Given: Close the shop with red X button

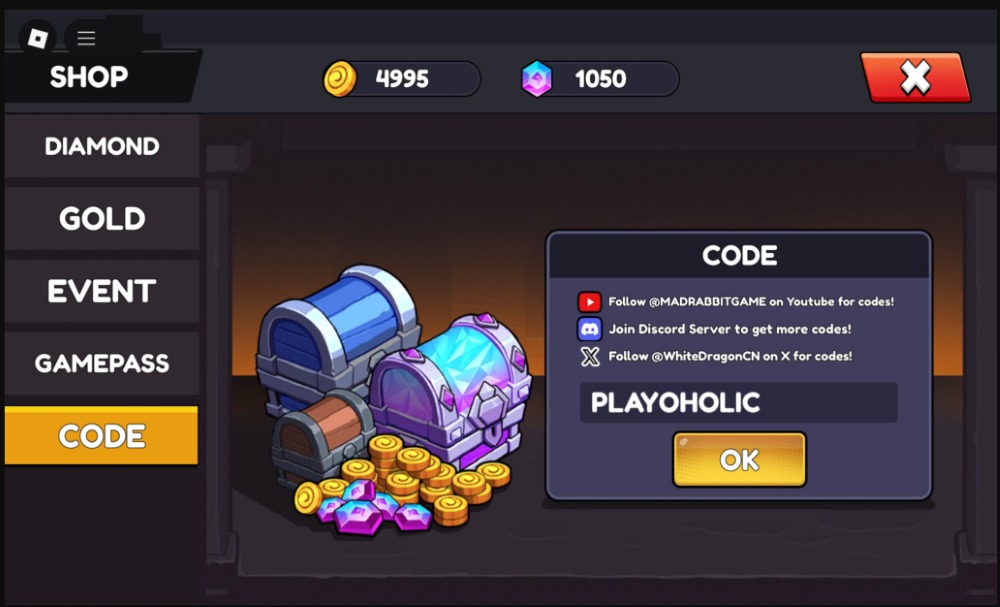Looking at the screenshot, I should 916,78.
